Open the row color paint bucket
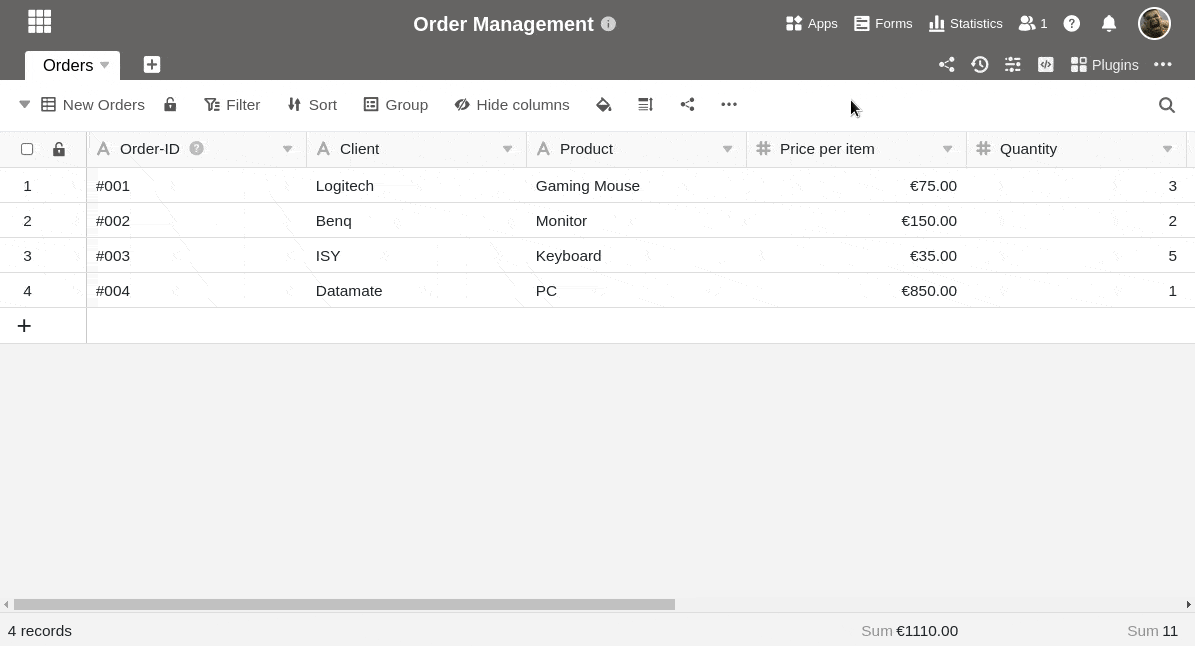Viewport: 1195px width, 646px height. click(603, 105)
